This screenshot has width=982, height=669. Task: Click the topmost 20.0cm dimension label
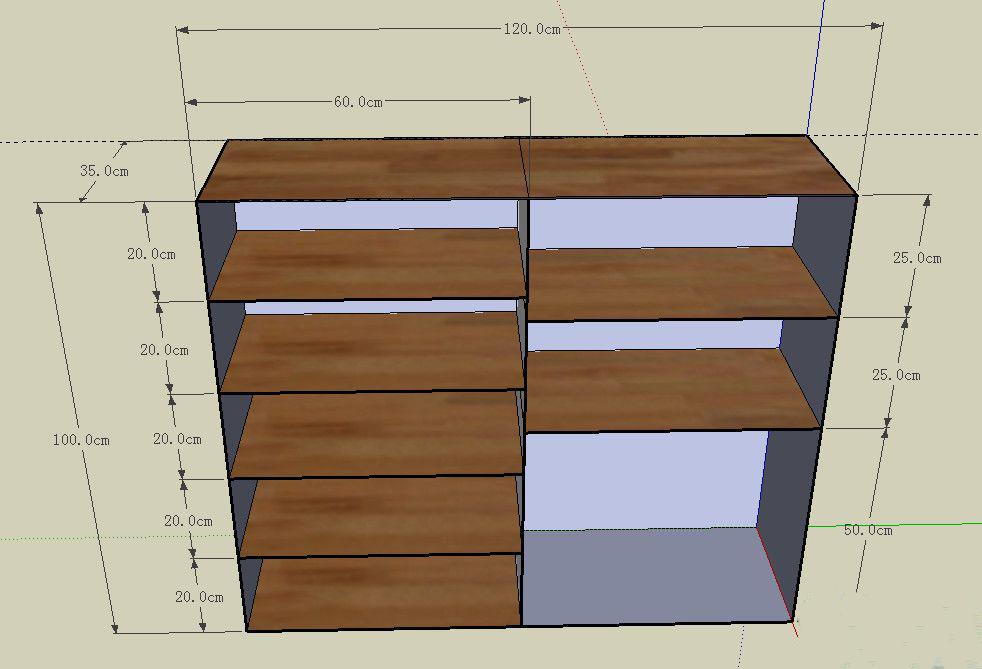(x=151, y=254)
